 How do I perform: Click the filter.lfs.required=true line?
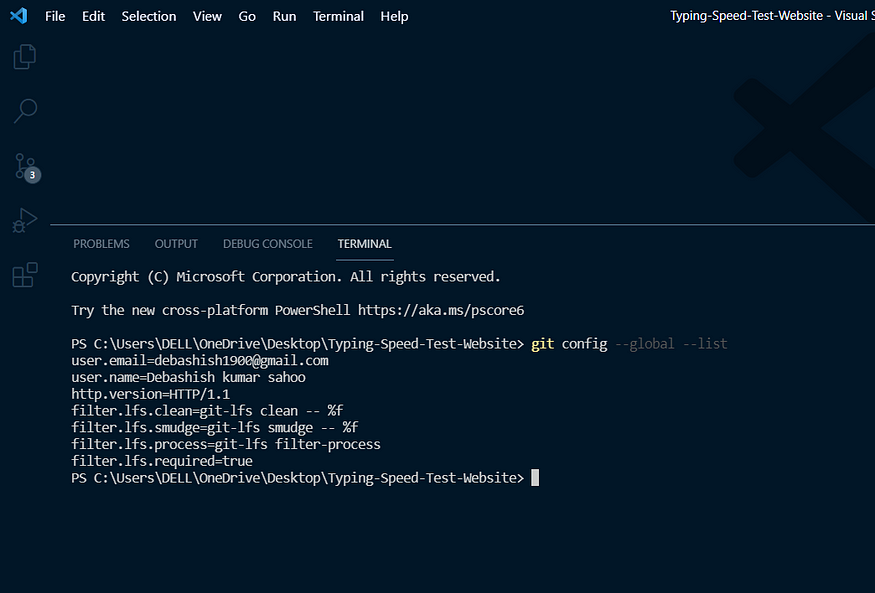point(162,461)
